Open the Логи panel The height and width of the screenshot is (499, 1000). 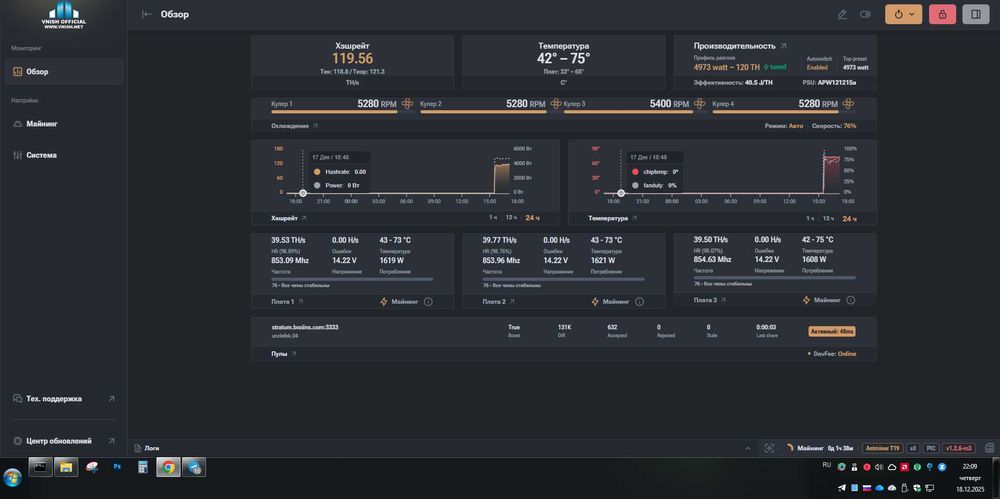pyautogui.click(x=147, y=448)
